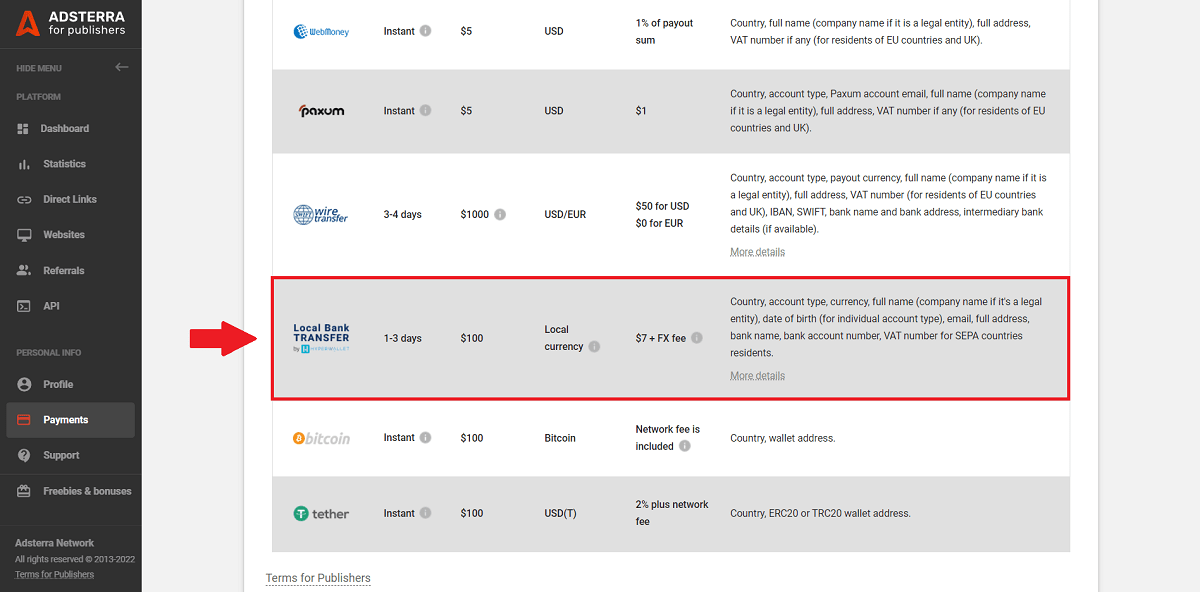Click info icon next to Bitcoin Instant
Viewport: 1200px width, 592px height.
tap(425, 437)
